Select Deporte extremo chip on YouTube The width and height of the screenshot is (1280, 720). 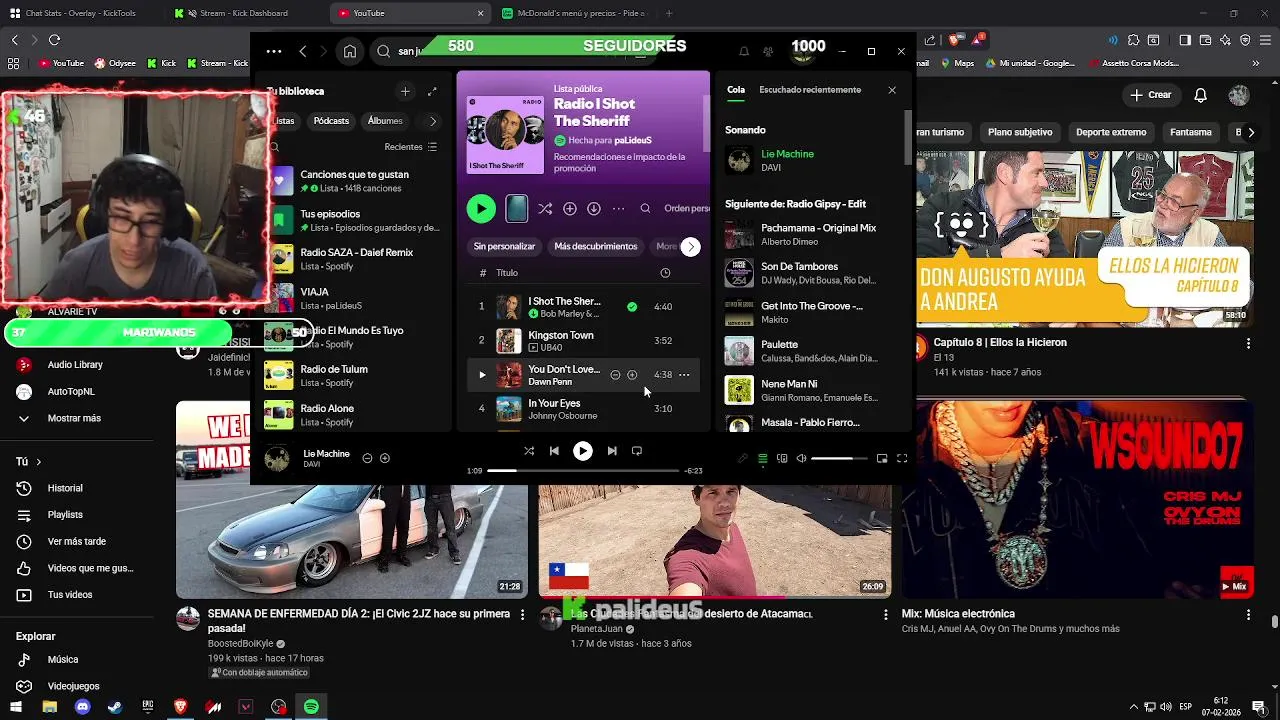[x=1111, y=132]
